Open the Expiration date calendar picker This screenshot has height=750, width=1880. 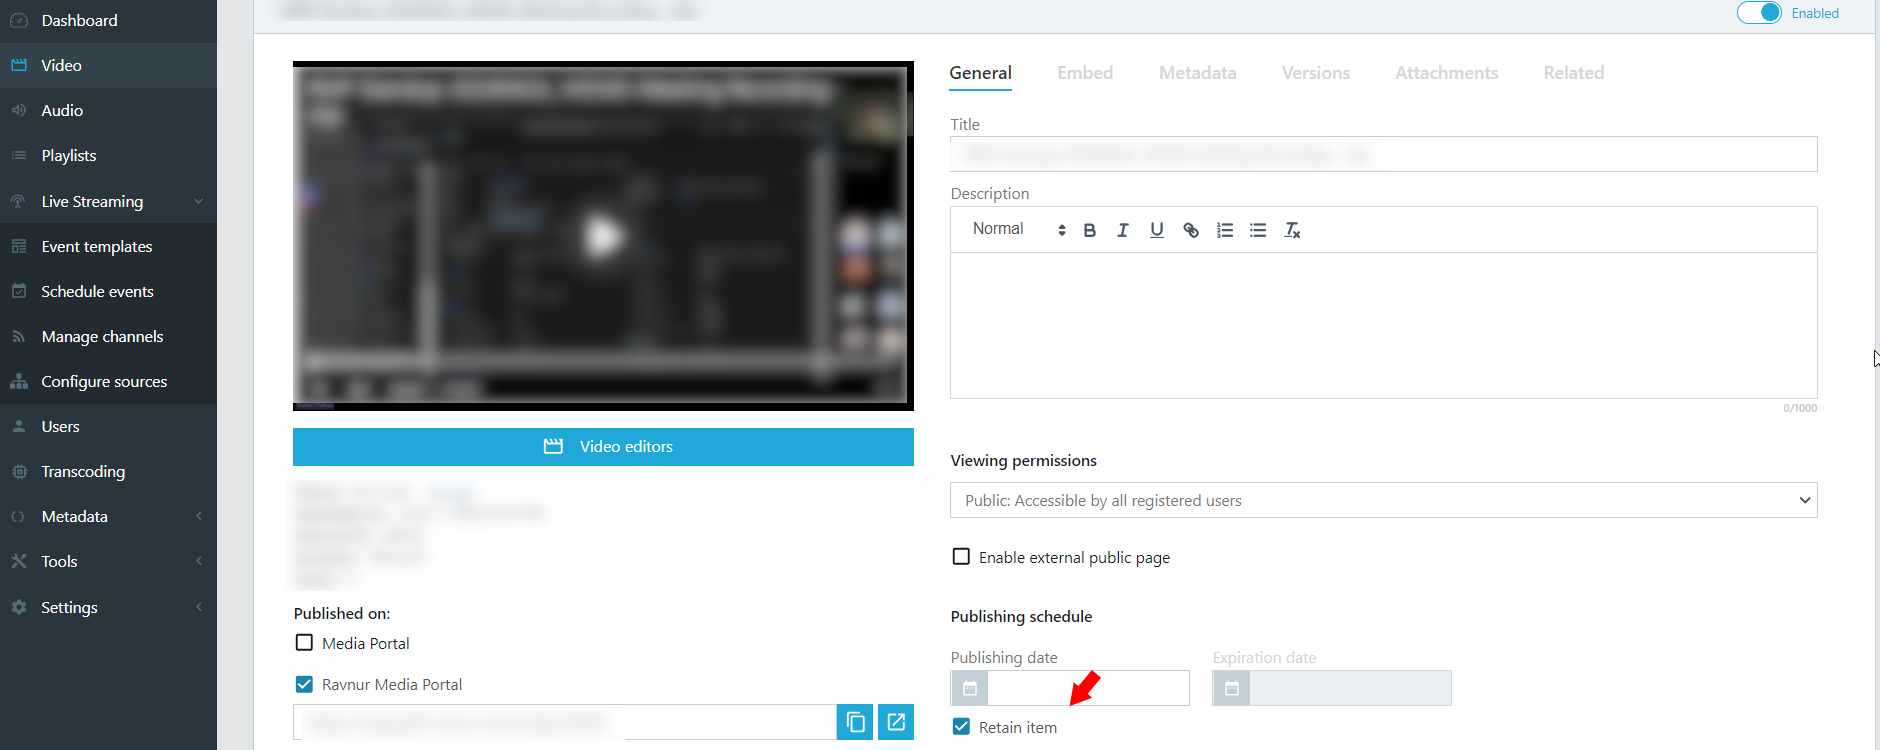(x=1231, y=688)
